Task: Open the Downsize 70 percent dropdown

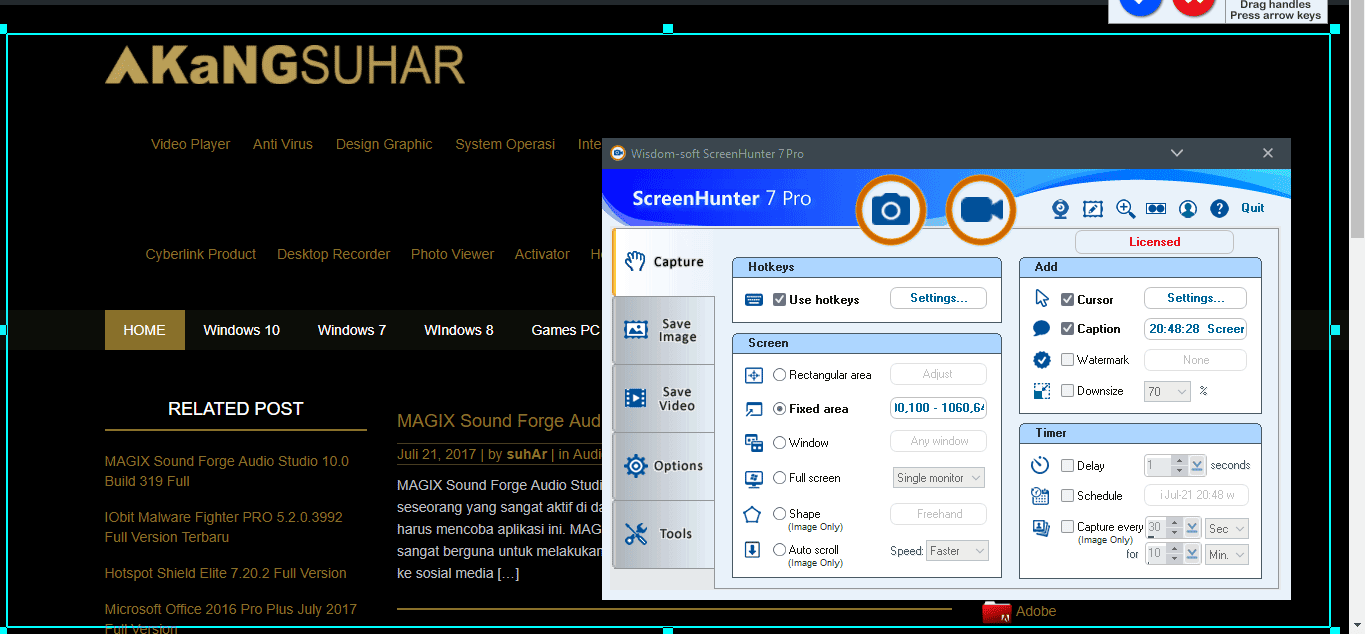Action: pyautogui.click(x=1167, y=392)
